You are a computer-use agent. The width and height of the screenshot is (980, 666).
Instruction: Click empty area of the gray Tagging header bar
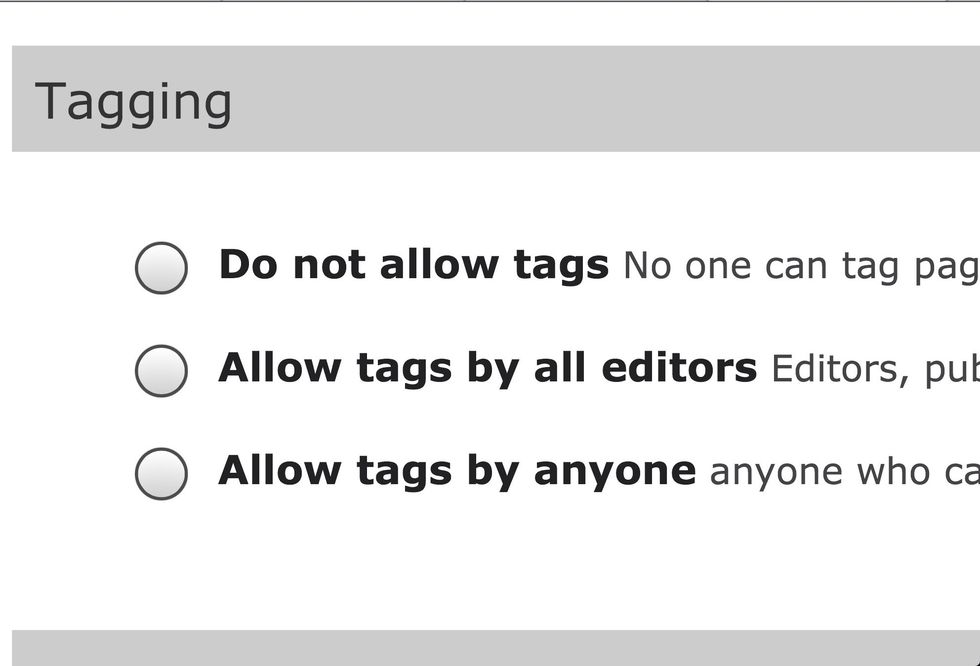[600, 99]
